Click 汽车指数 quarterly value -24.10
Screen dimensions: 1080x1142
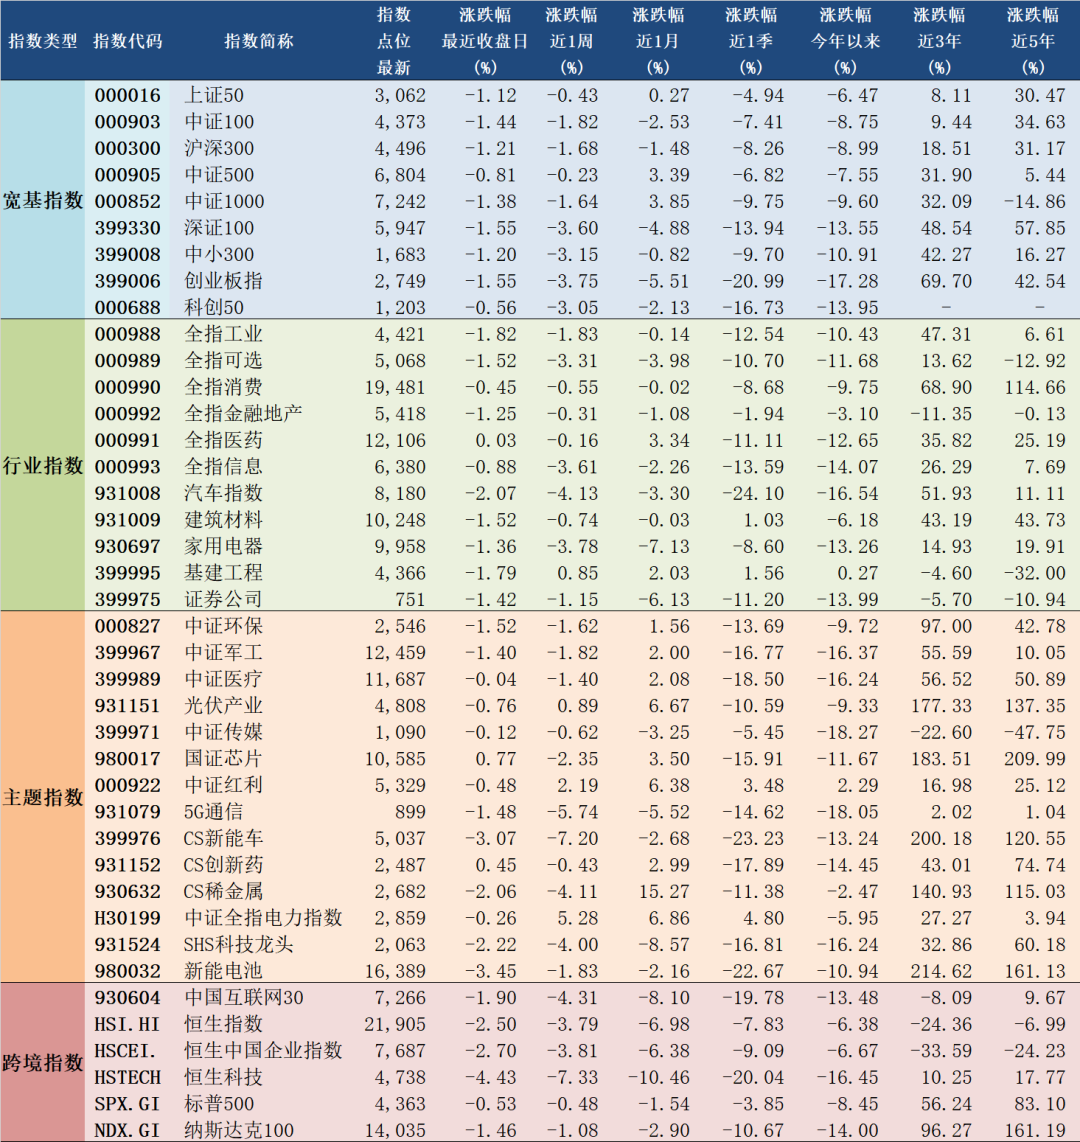[x=753, y=494]
